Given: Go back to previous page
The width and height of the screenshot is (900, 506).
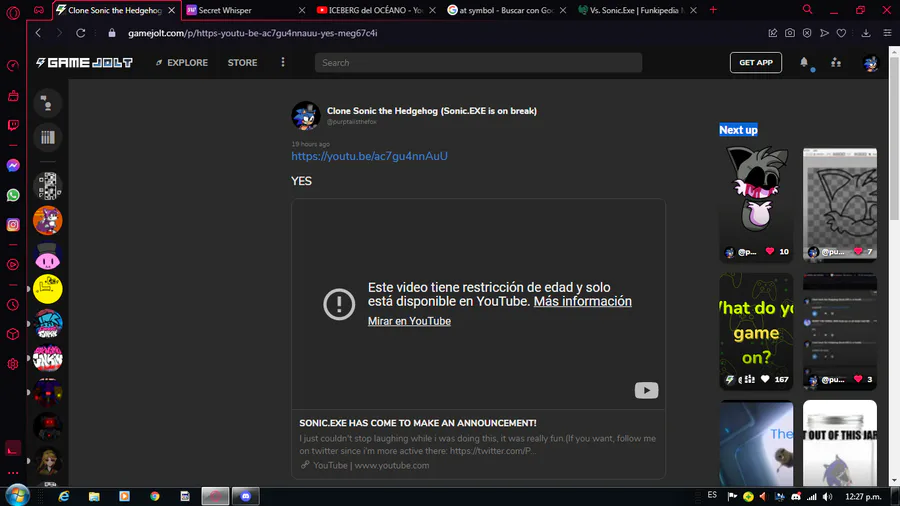Looking at the screenshot, I should click(x=38, y=33).
